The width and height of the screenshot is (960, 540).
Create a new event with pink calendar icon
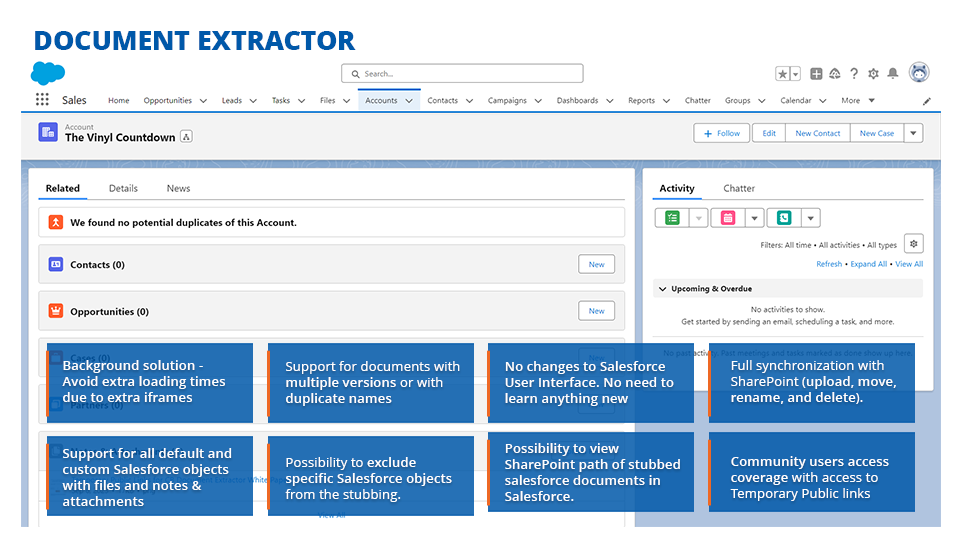[728, 218]
